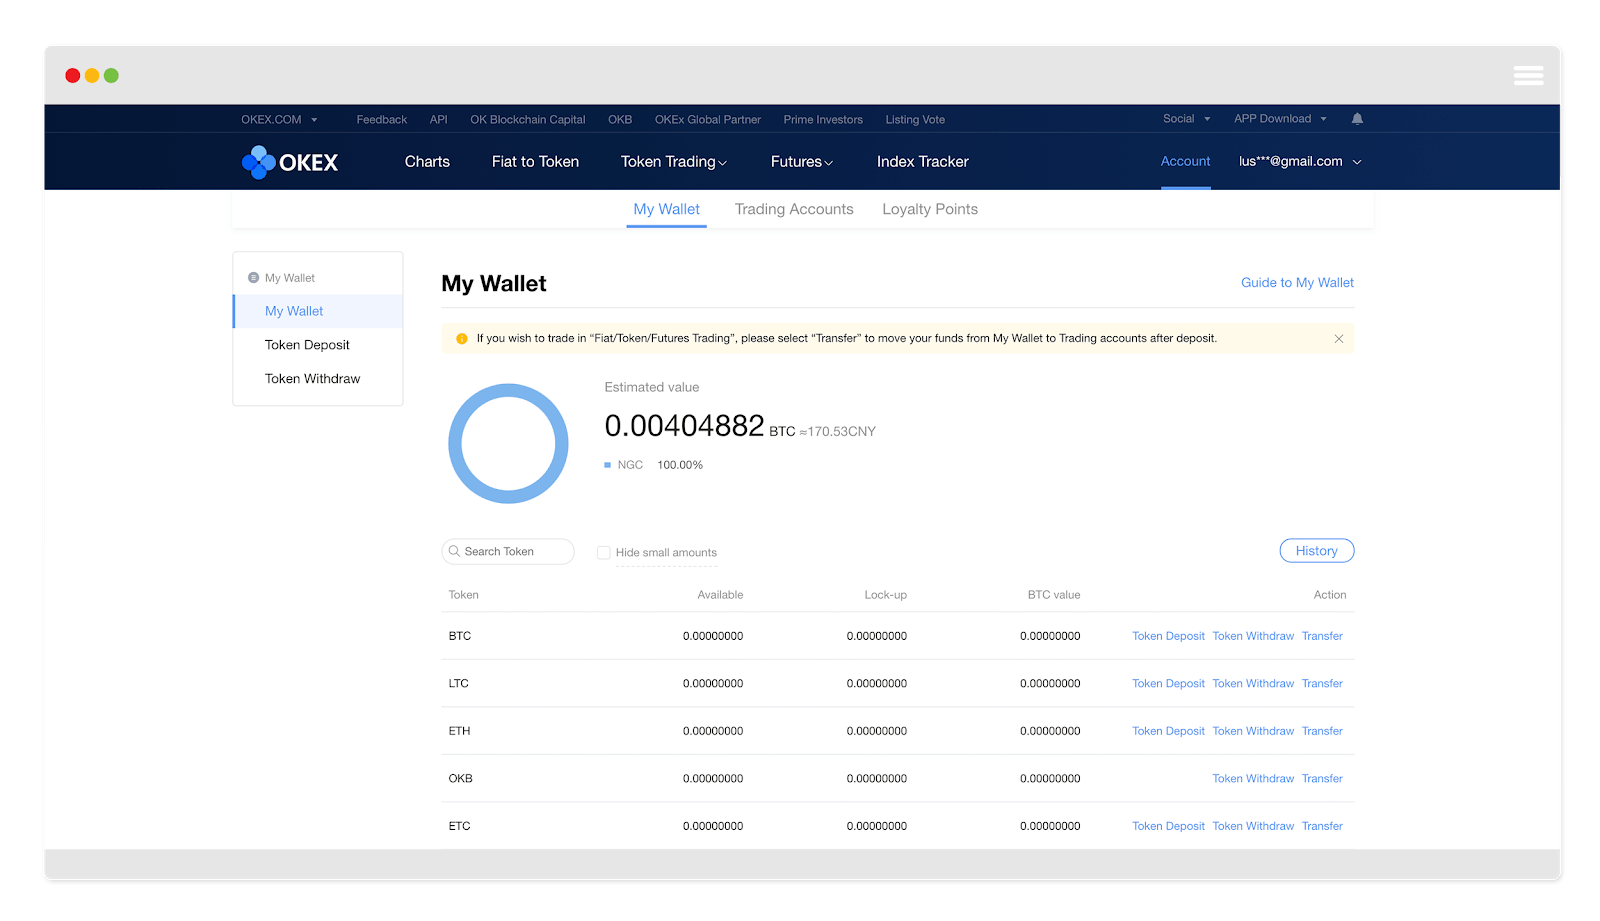This screenshot has width=1600, height=921.
Task: Click Token Withdraw for ETH row
Action: (x=1253, y=731)
